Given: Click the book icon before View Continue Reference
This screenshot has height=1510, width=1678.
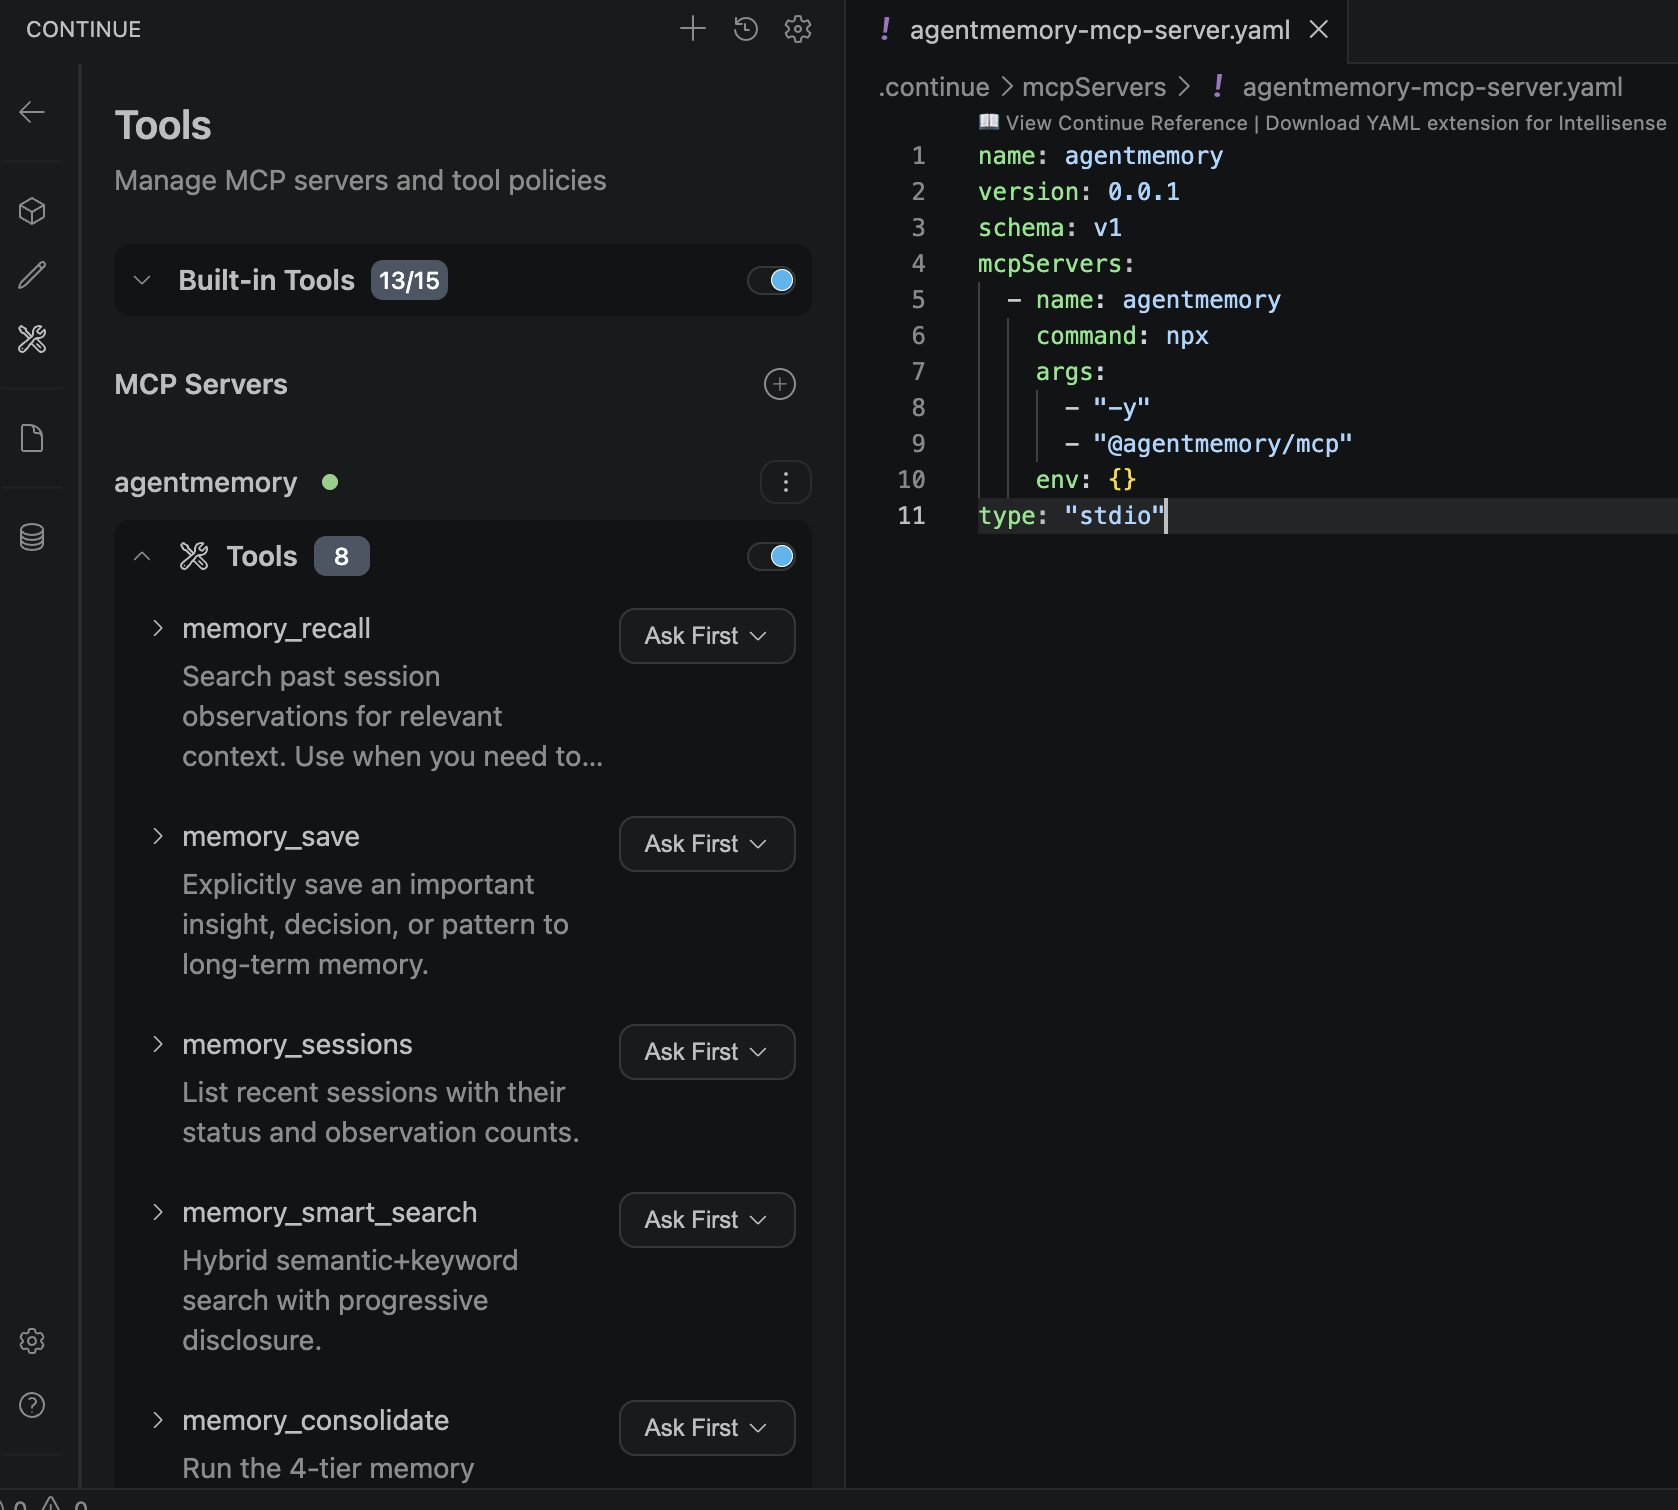Looking at the screenshot, I should 989,122.
